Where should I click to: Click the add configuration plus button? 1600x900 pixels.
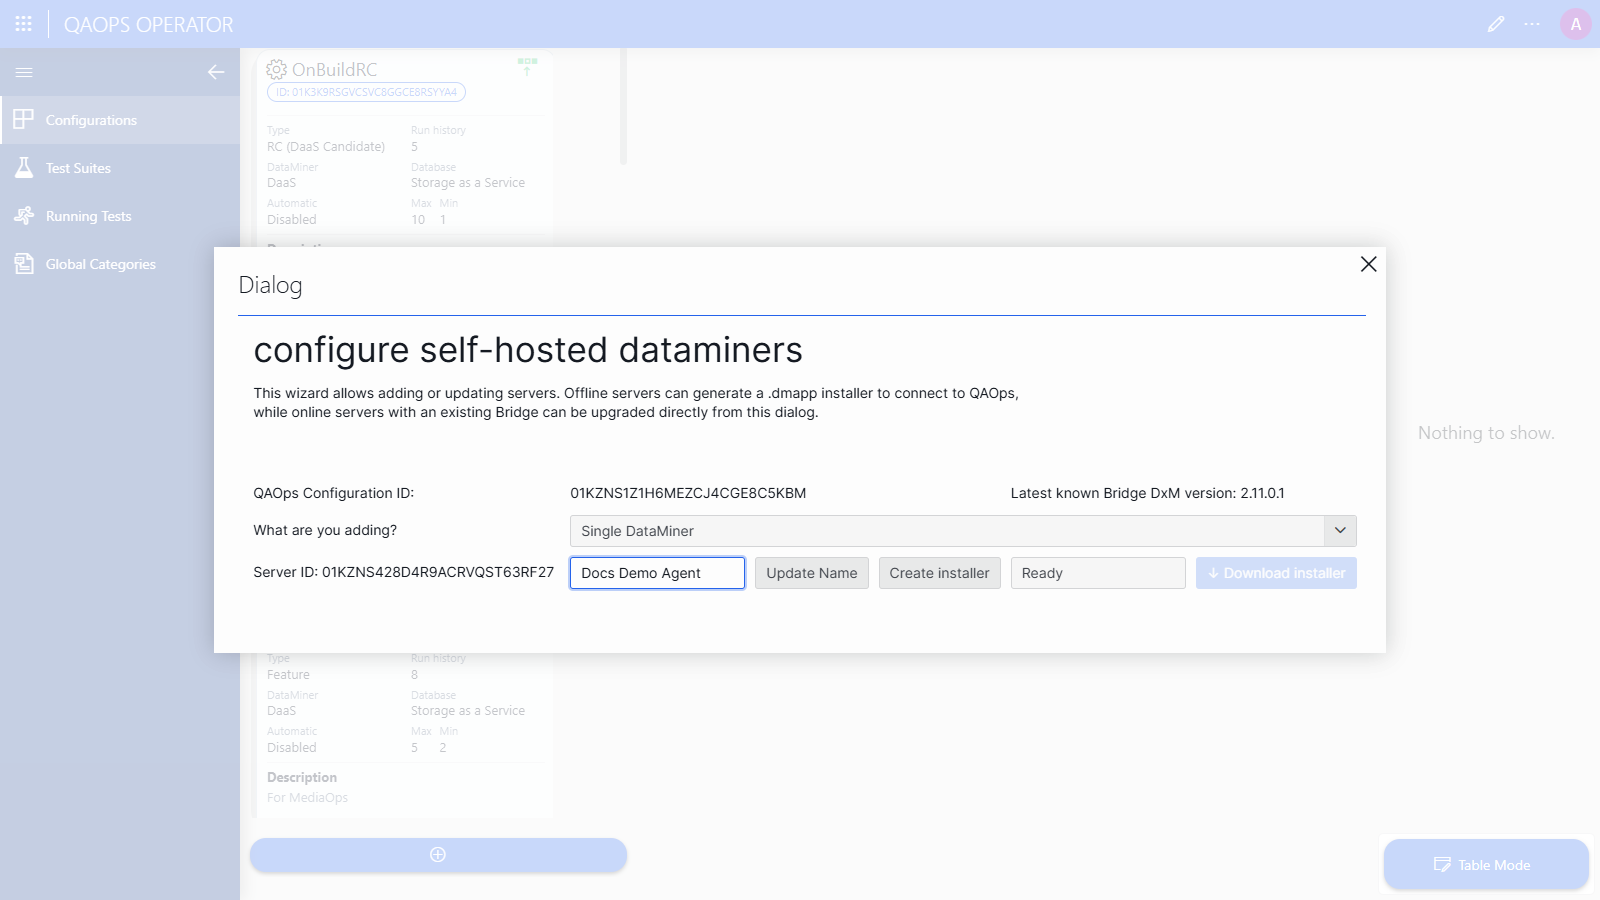click(x=438, y=855)
